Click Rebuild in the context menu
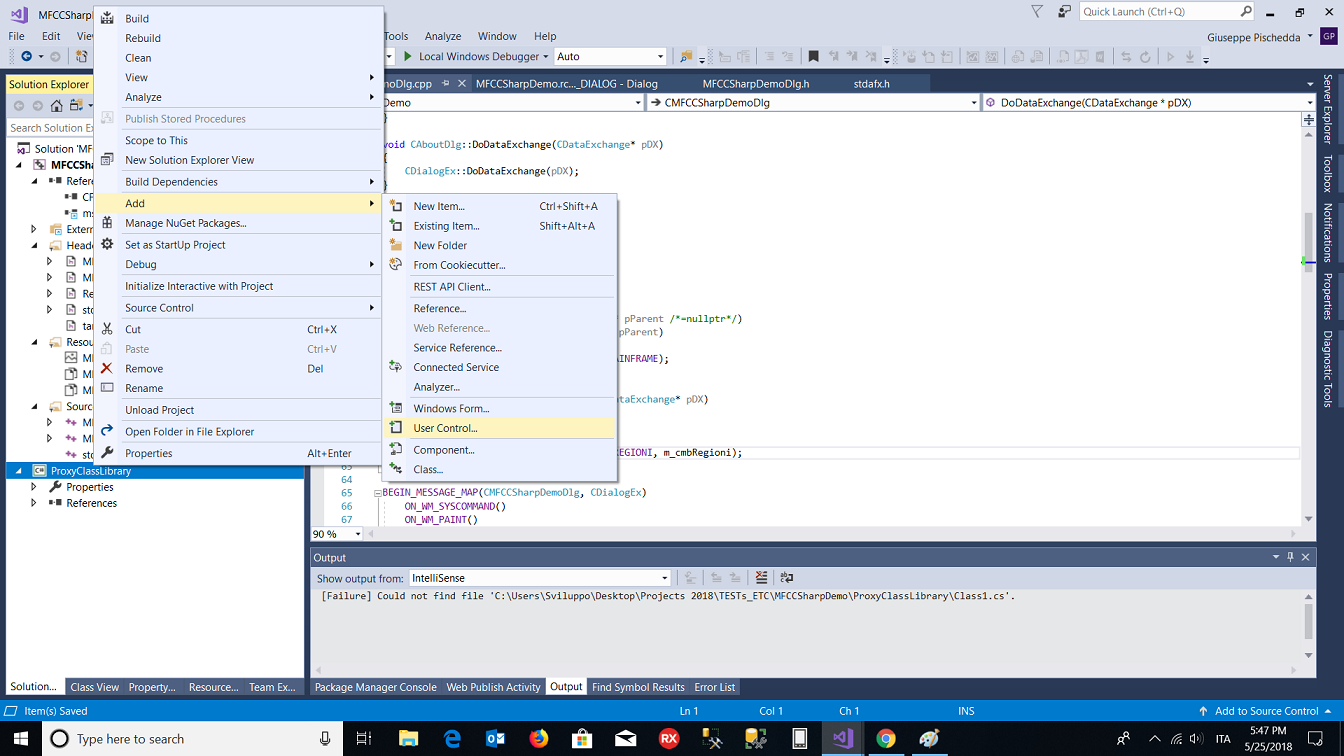This screenshot has width=1344, height=756. pos(239,38)
